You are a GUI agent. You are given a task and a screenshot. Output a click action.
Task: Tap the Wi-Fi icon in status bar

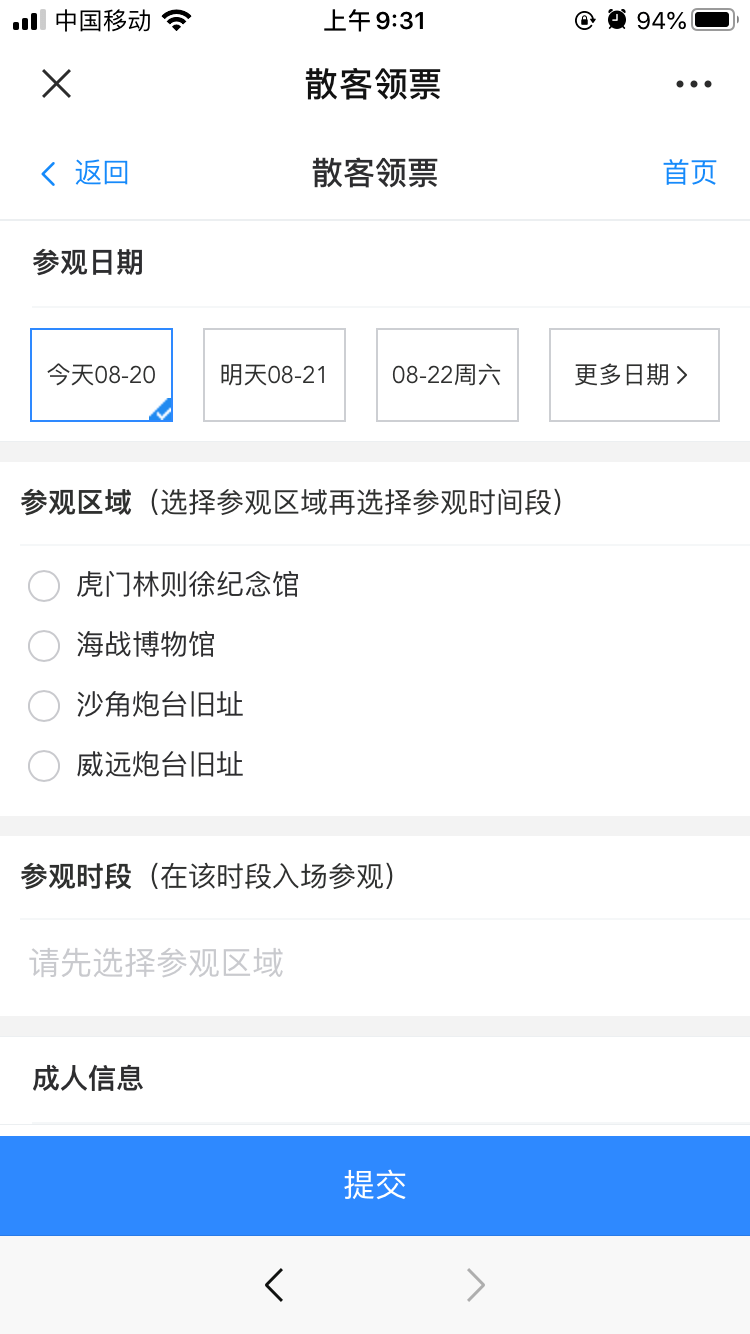[177, 20]
